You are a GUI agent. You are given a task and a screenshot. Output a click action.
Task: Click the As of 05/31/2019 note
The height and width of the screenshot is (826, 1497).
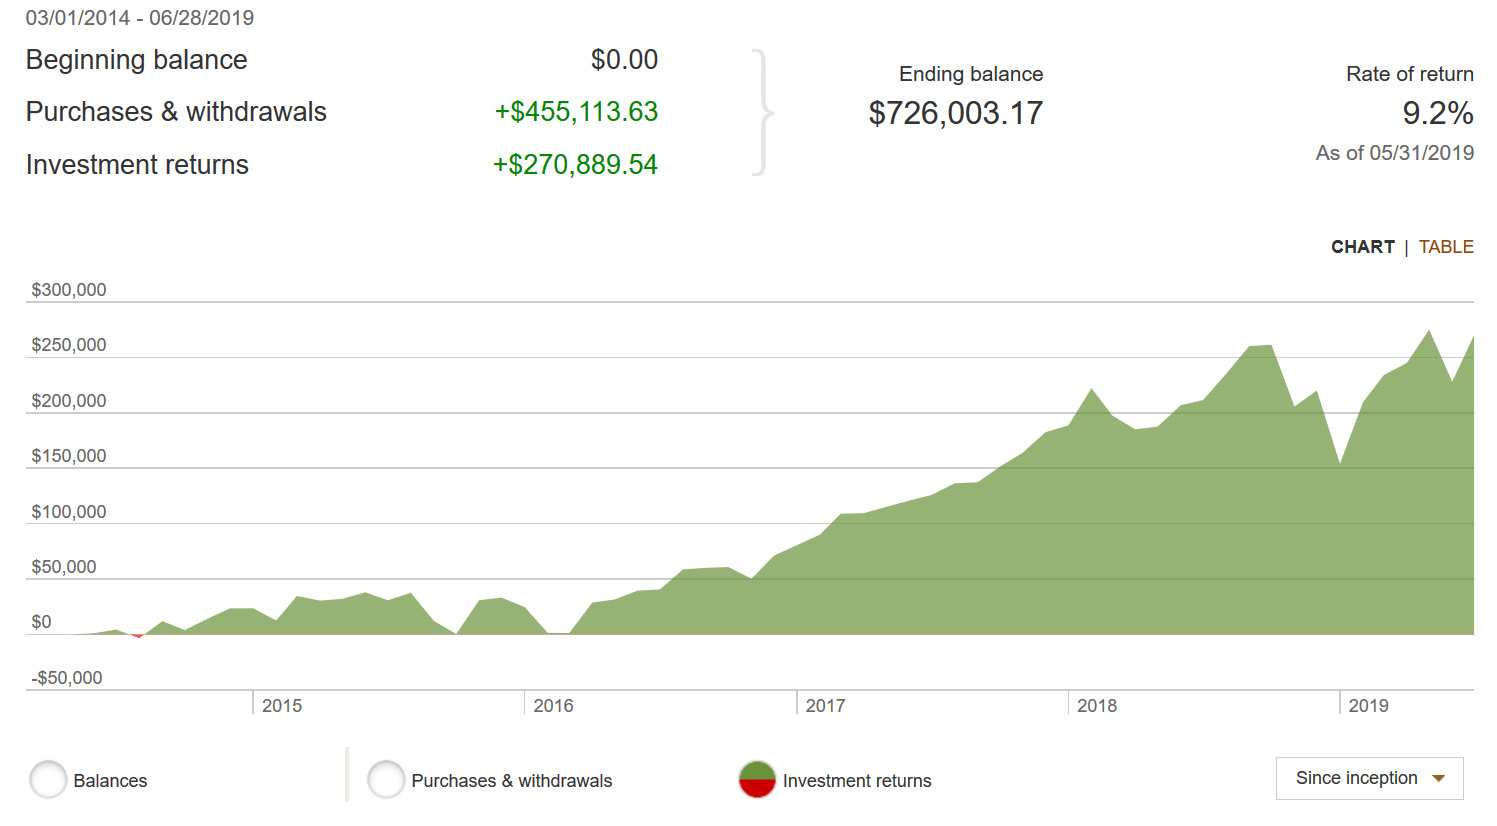point(1394,153)
